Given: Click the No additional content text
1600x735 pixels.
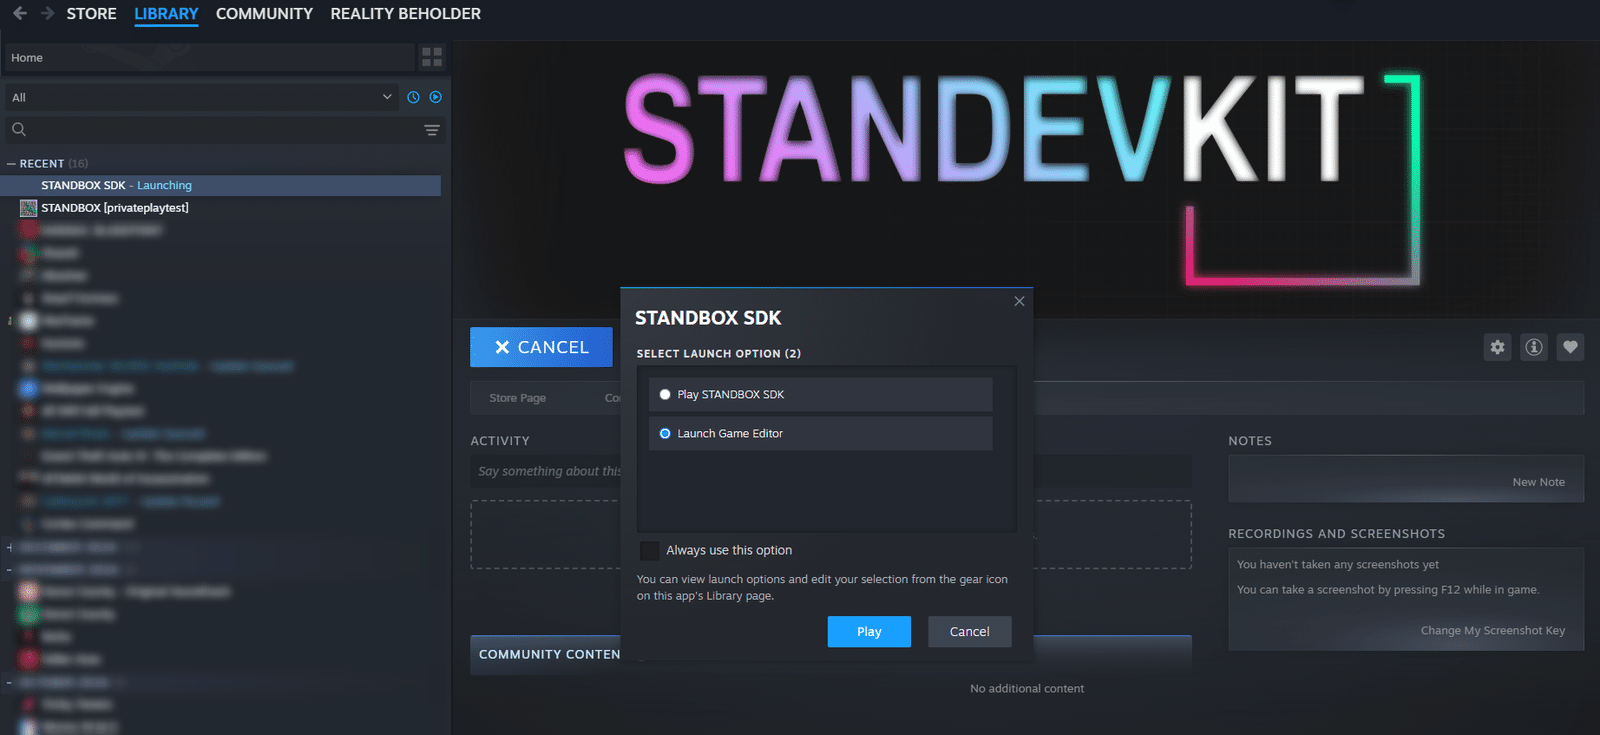Looking at the screenshot, I should pos(1026,689).
